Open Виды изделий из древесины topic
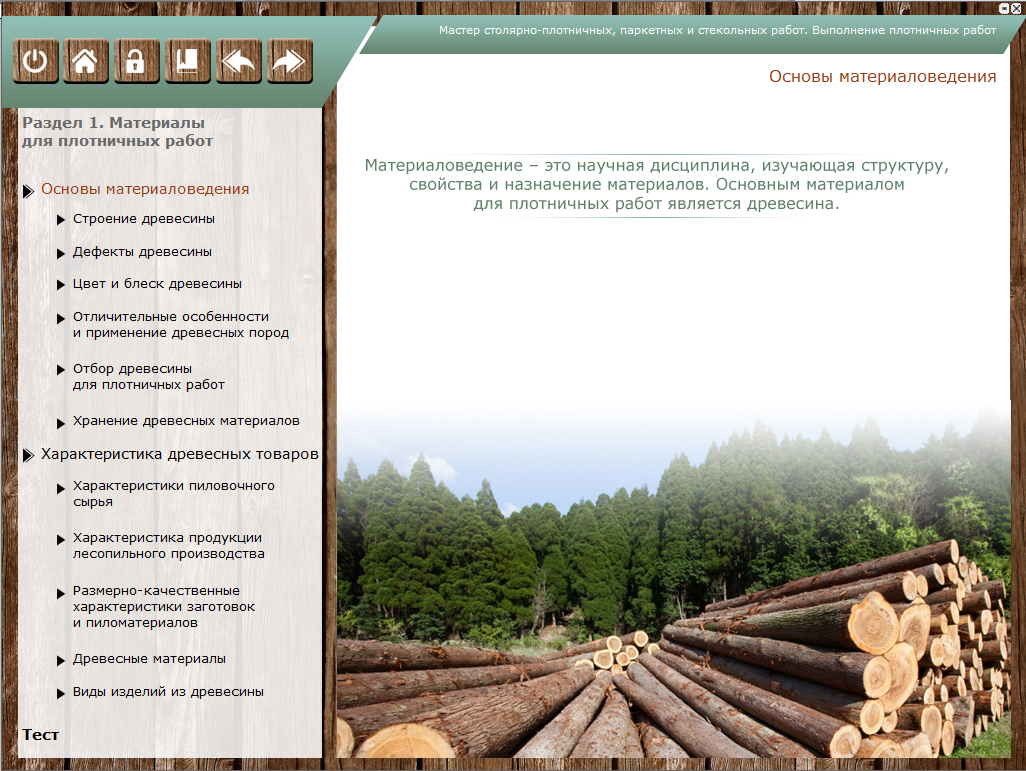This screenshot has height=771, width=1026. (168, 692)
